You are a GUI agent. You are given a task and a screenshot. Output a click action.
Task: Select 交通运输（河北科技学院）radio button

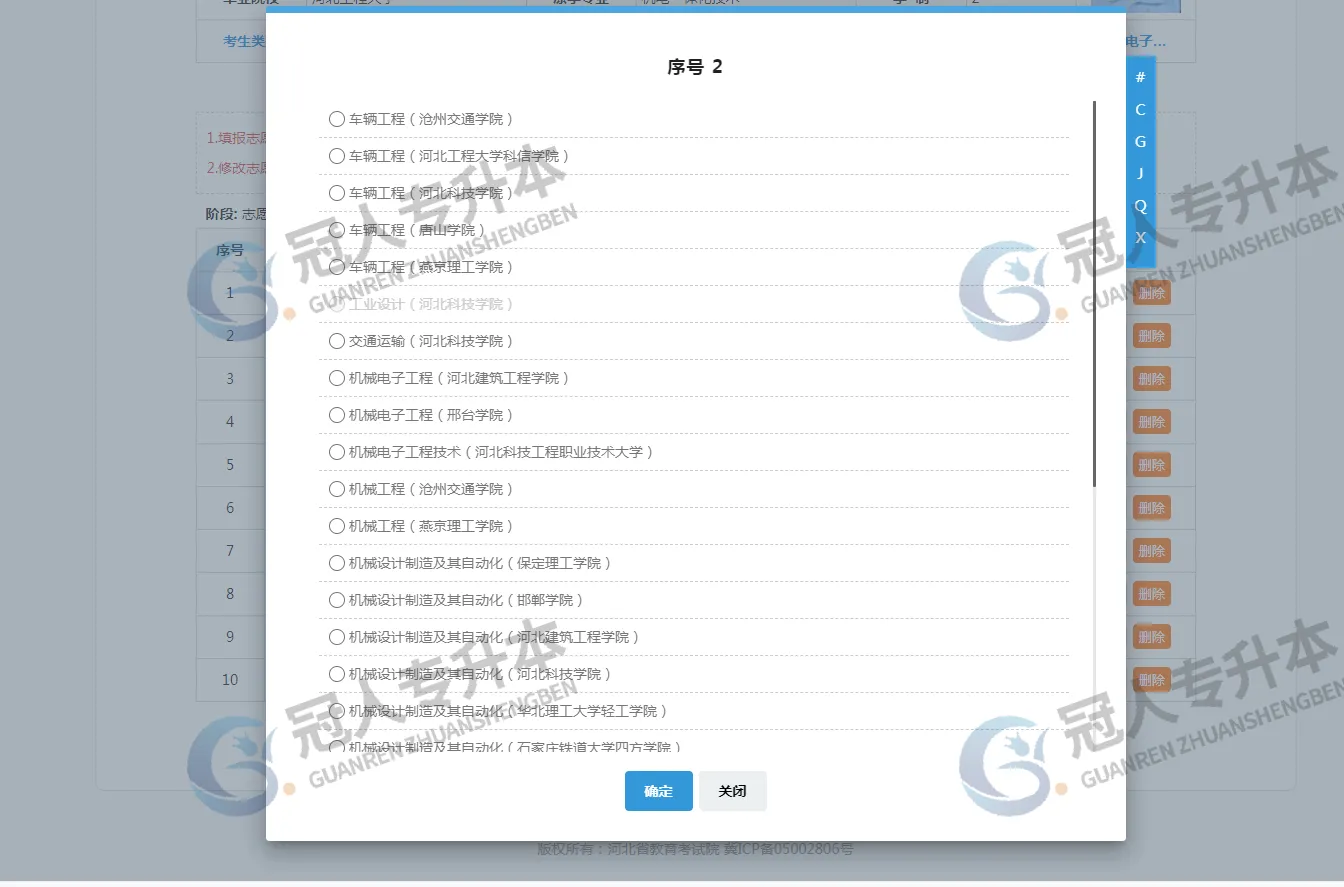pyautogui.click(x=337, y=341)
